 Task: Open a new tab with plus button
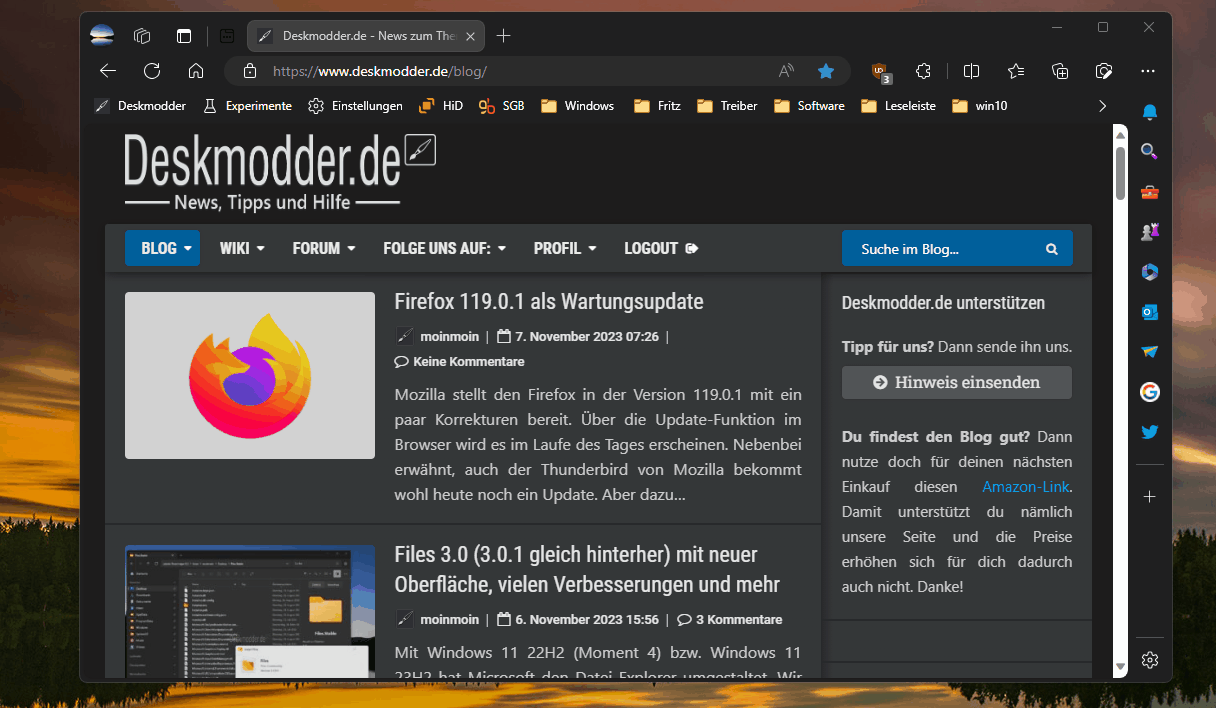(x=504, y=36)
